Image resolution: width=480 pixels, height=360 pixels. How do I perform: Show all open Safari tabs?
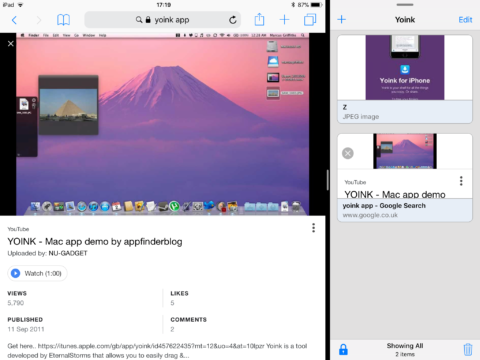point(310,20)
